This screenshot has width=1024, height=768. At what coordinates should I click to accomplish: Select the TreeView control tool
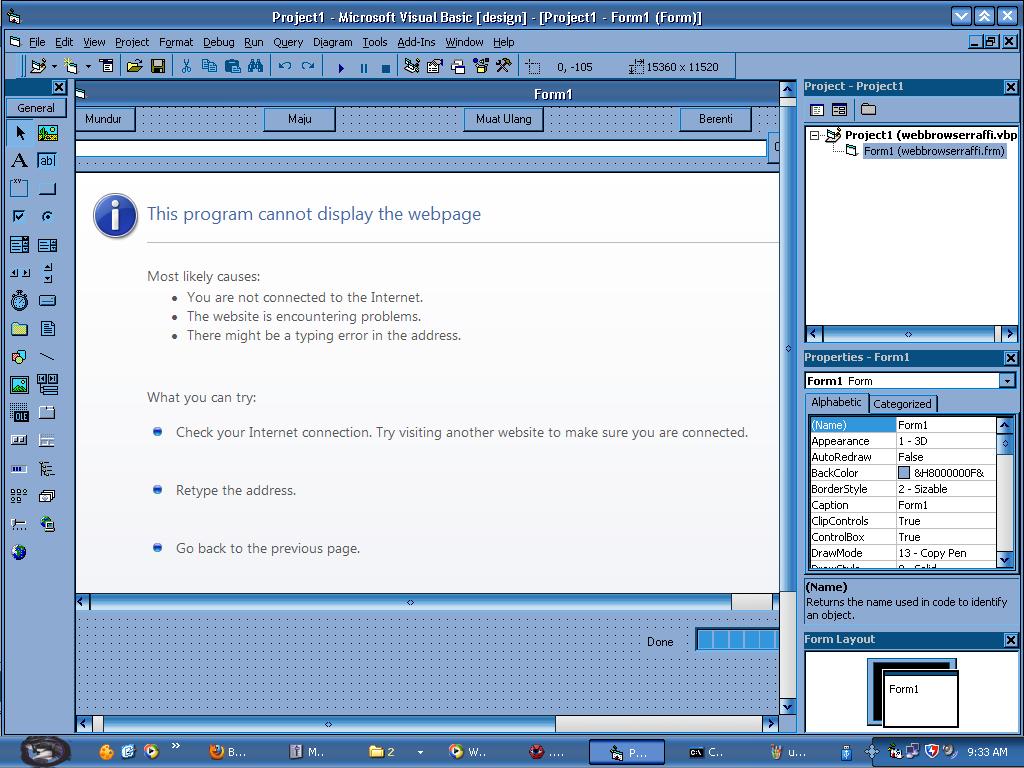pyautogui.click(x=47, y=469)
